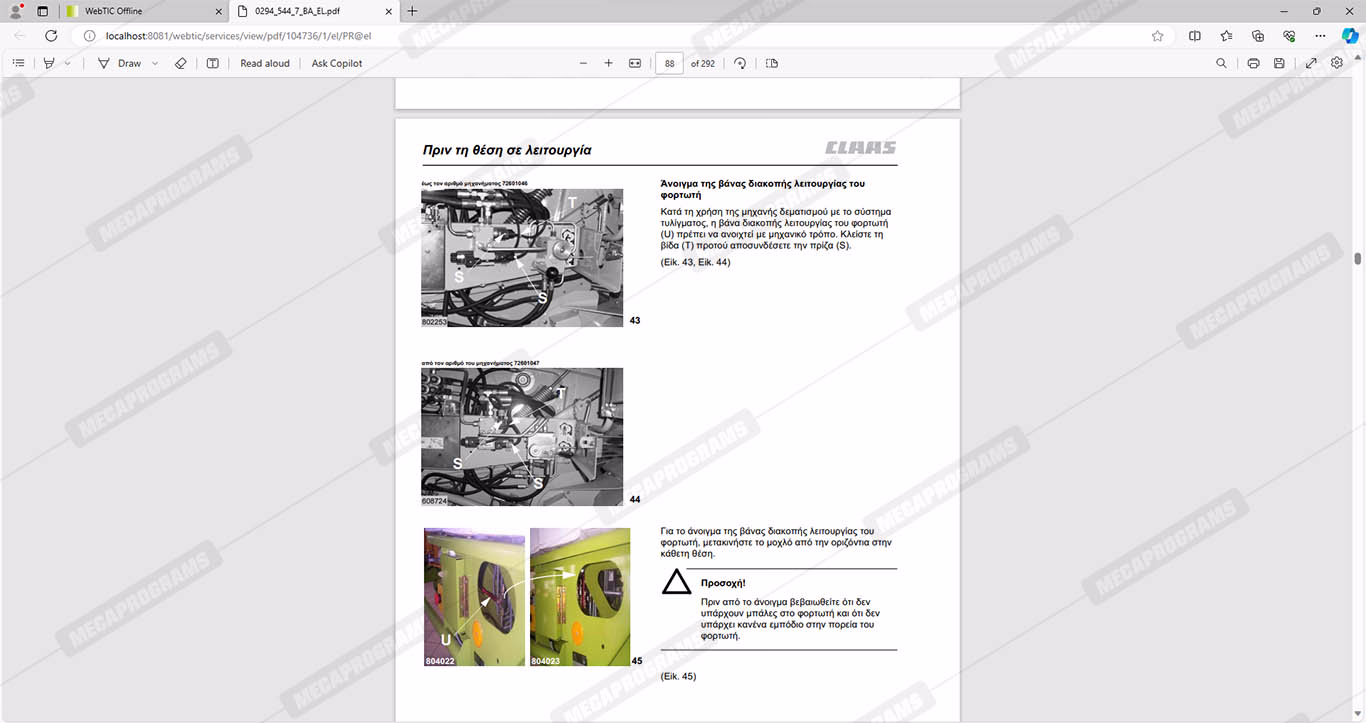Click the vertical scrollbar thumb
Viewport: 1366px width, 723px height.
pyautogui.click(x=1357, y=259)
